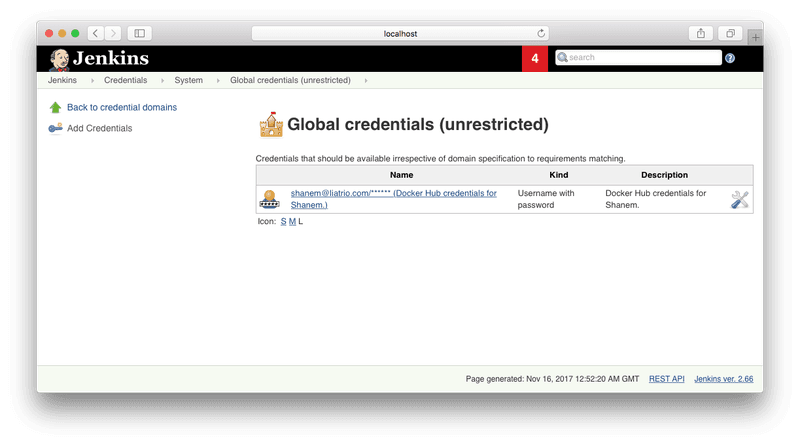The width and height of the screenshot is (800, 445).
Task: Open the wrench update icon for shanem credential
Action: (x=739, y=200)
